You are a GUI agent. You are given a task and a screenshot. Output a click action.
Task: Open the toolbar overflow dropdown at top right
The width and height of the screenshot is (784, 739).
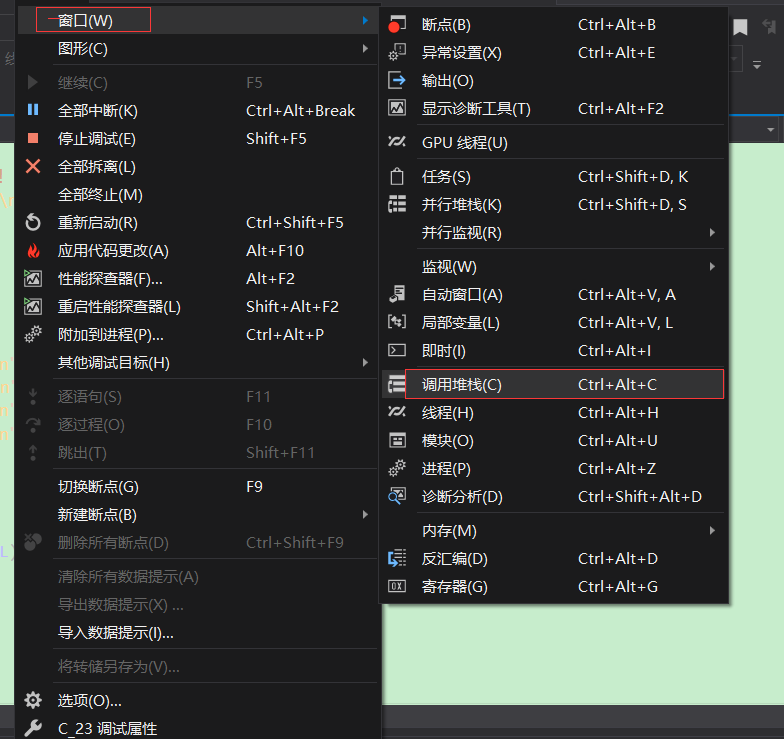coord(757,65)
